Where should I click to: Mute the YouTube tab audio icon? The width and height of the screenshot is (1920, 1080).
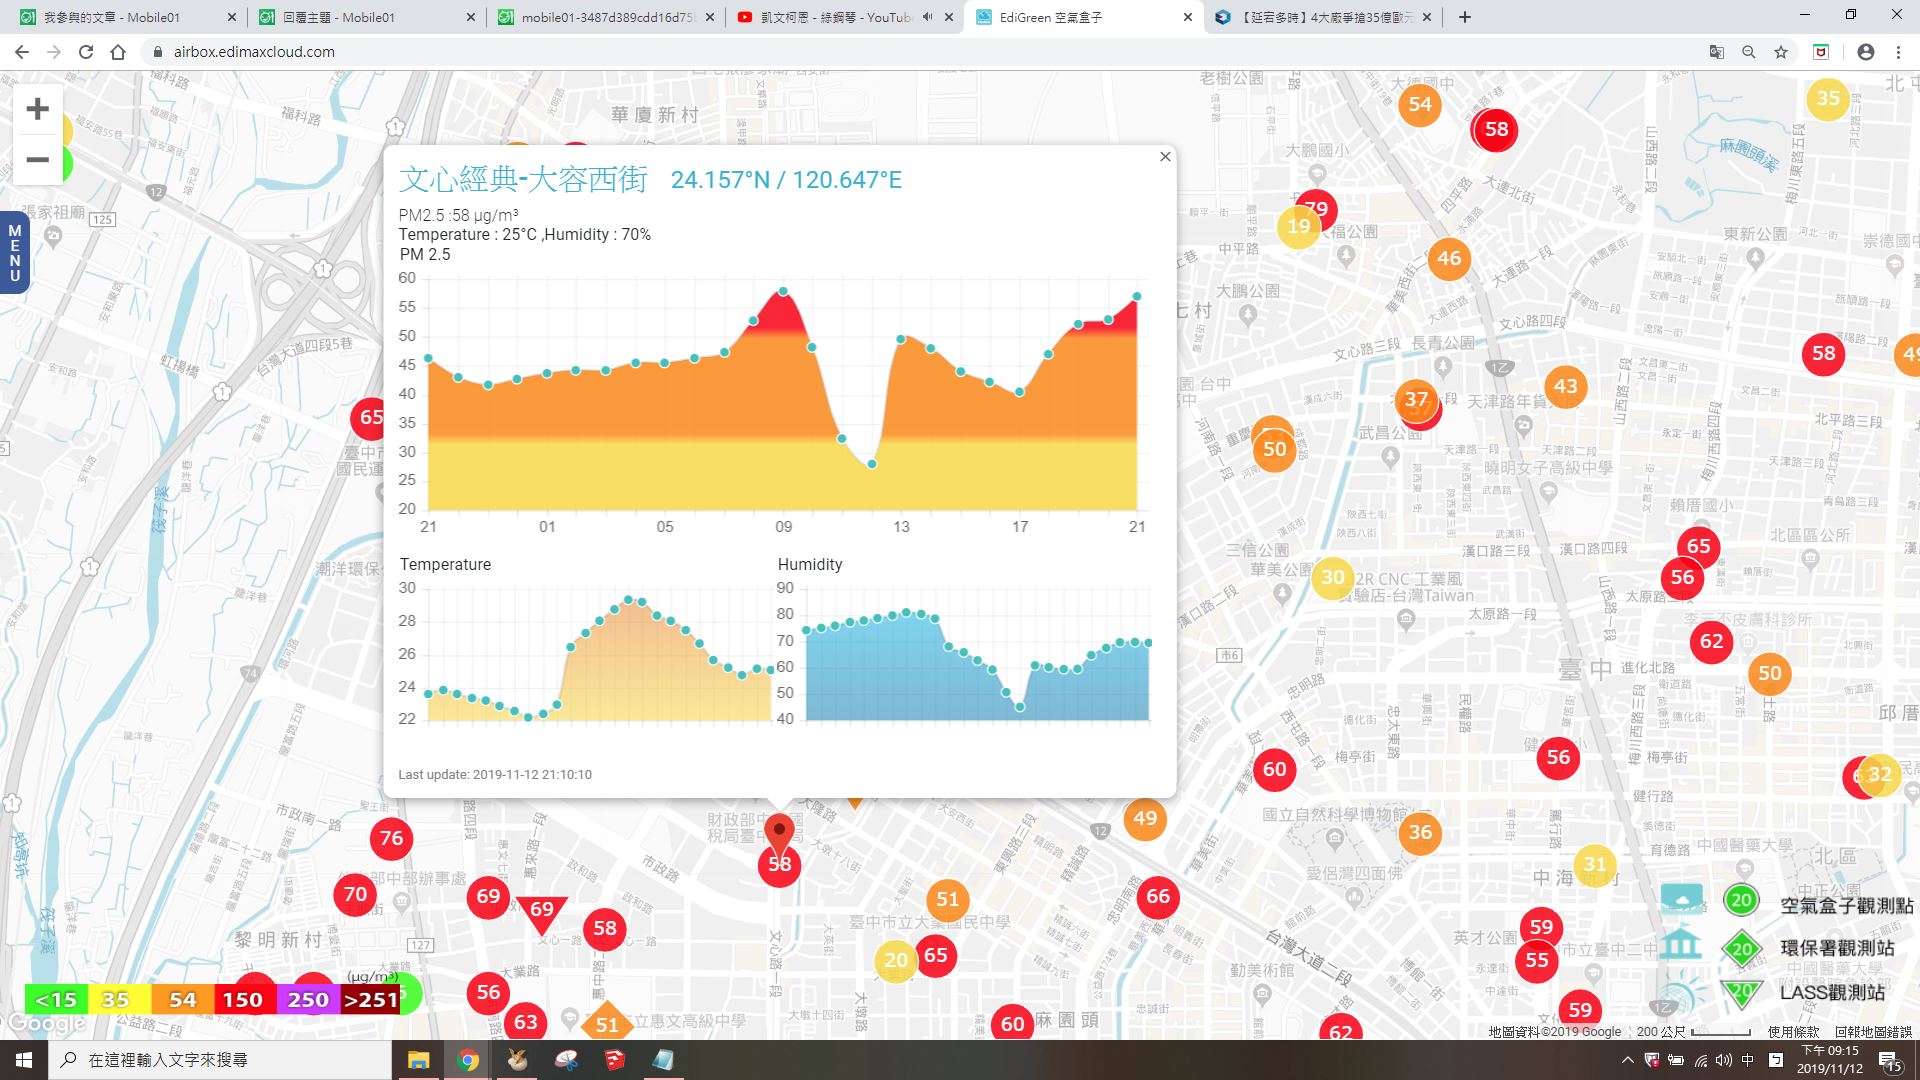click(x=927, y=17)
